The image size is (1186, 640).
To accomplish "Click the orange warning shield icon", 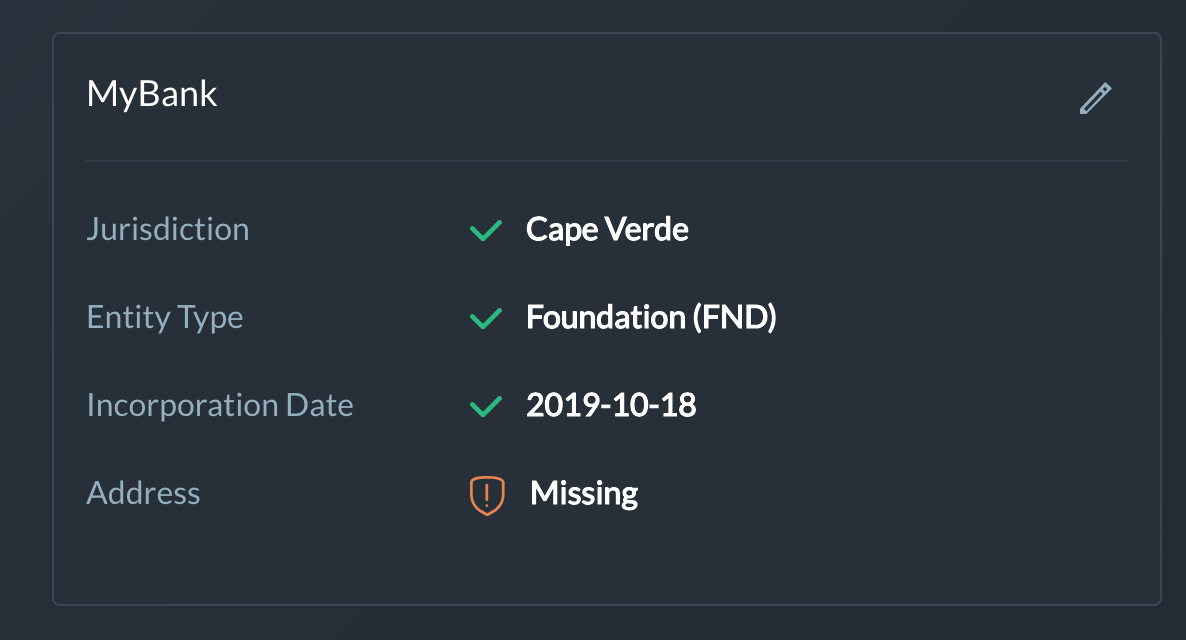I will [486, 494].
